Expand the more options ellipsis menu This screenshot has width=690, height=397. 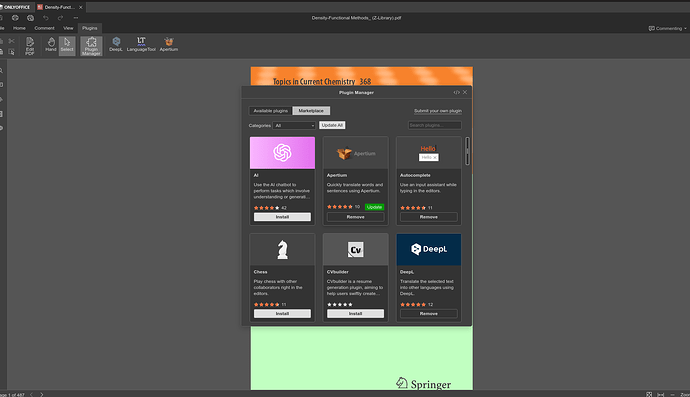76,18
